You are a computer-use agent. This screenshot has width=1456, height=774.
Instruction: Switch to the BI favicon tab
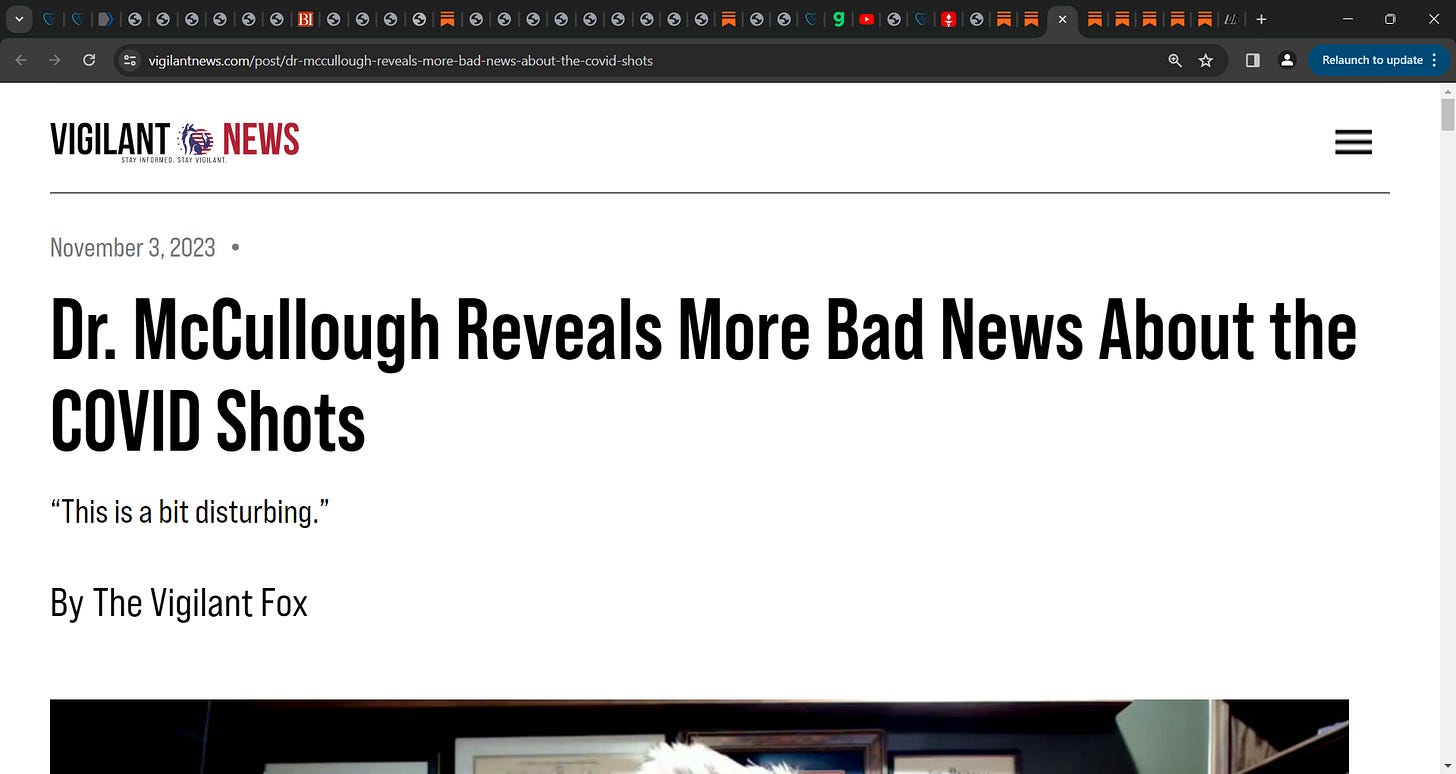(x=306, y=19)
